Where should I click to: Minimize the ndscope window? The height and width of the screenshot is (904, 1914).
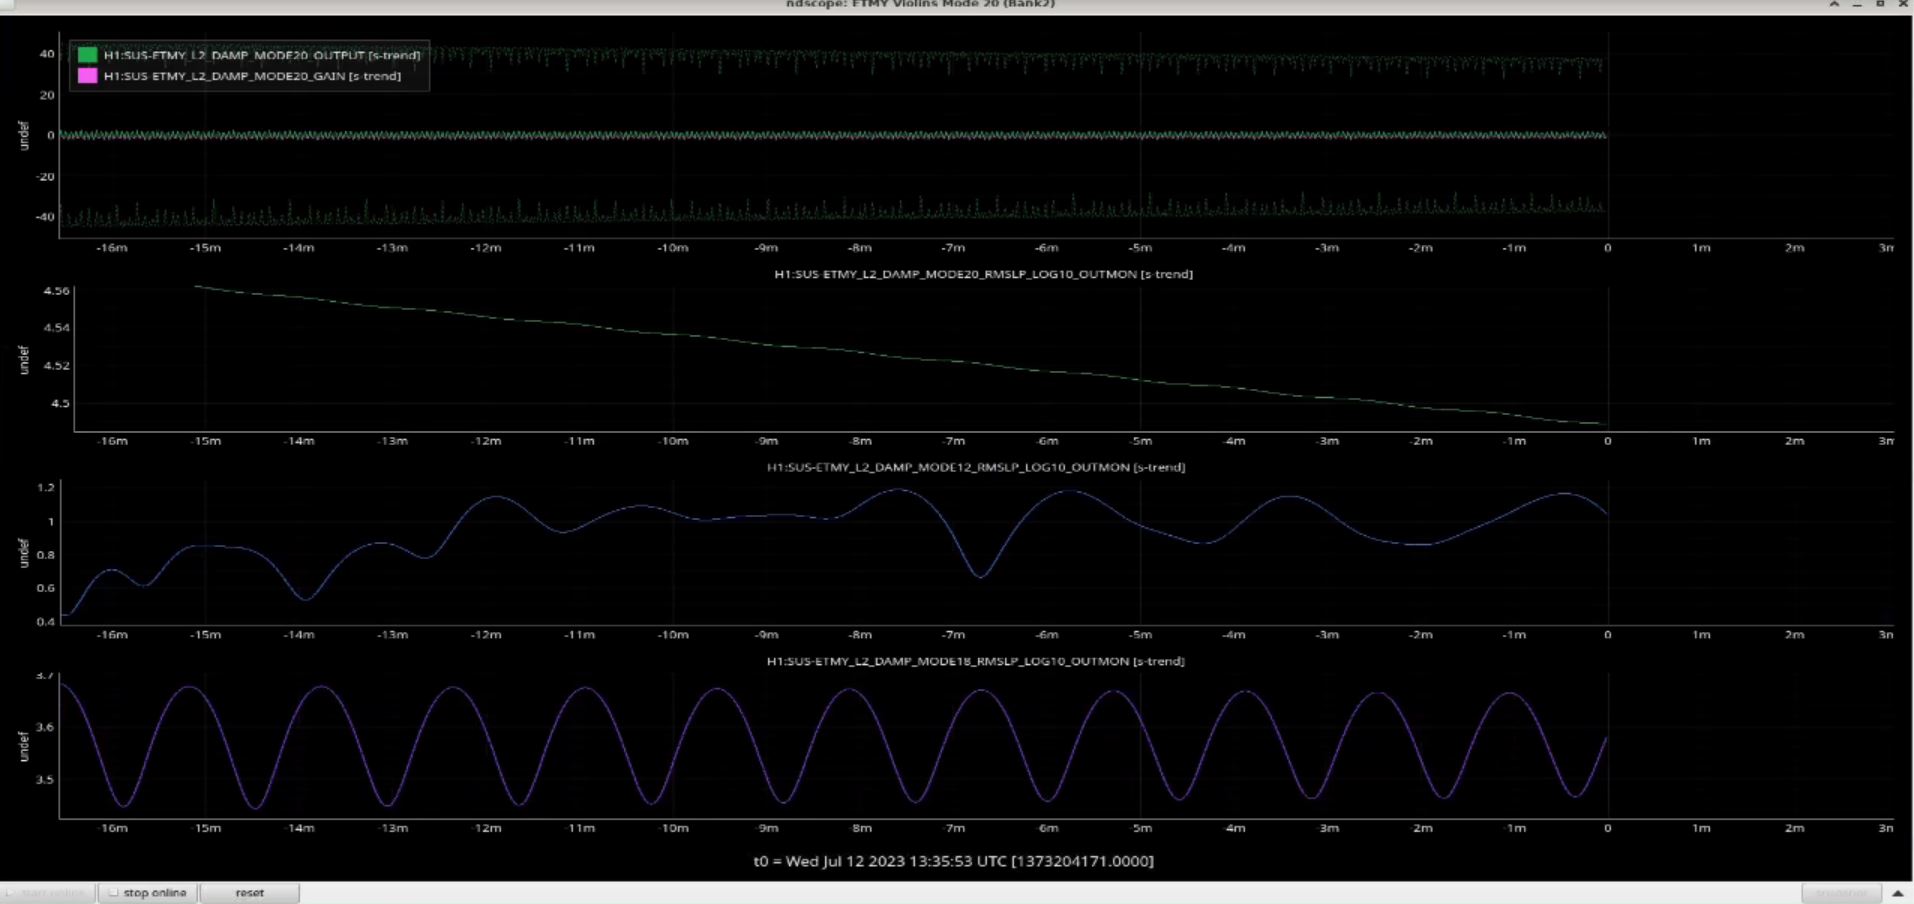pyautogui.click(x=1857, y=5)
